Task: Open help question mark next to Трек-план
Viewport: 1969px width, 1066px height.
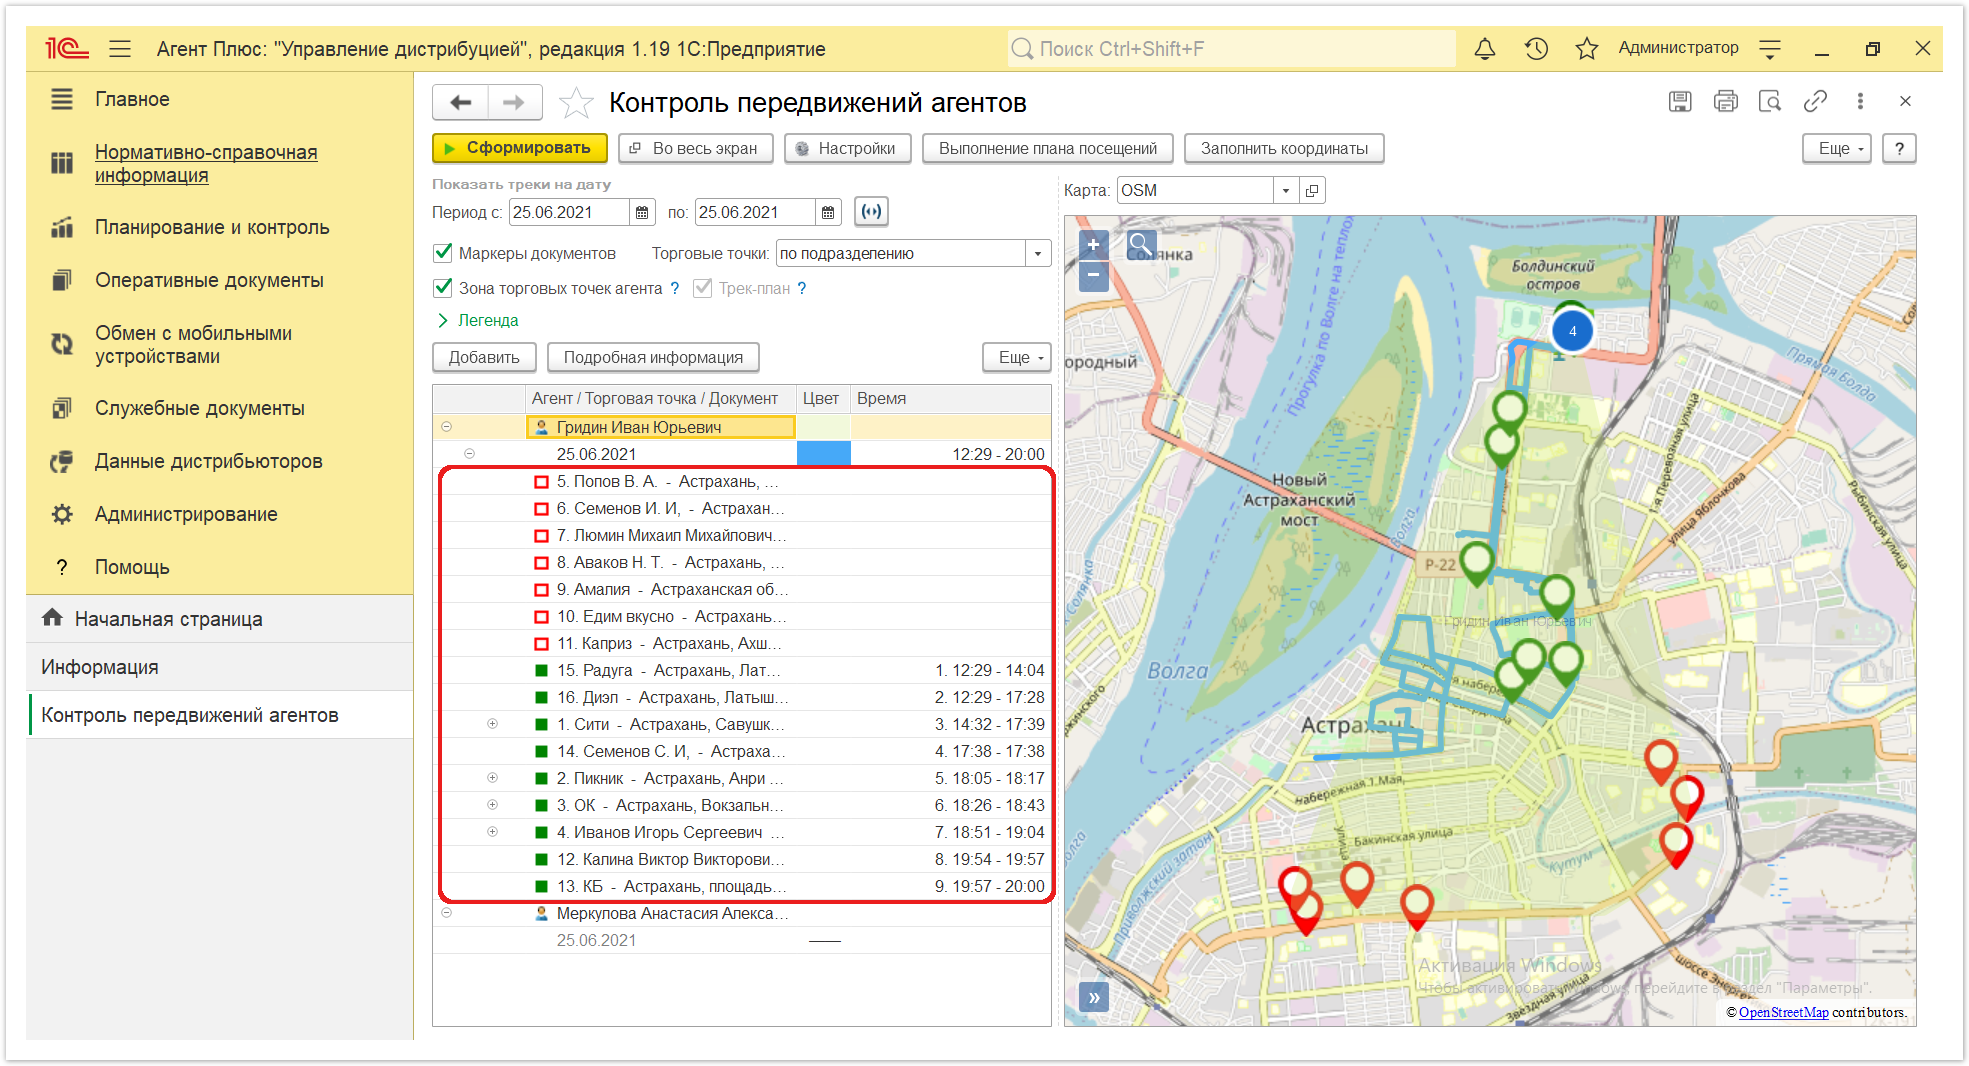Action: click(802, 288)
